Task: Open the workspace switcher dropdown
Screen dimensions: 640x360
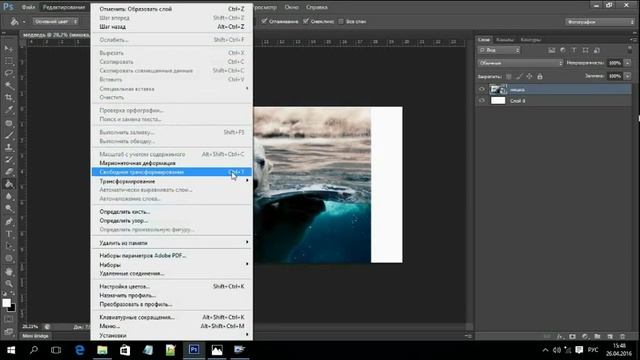Action: pos(599,22)
